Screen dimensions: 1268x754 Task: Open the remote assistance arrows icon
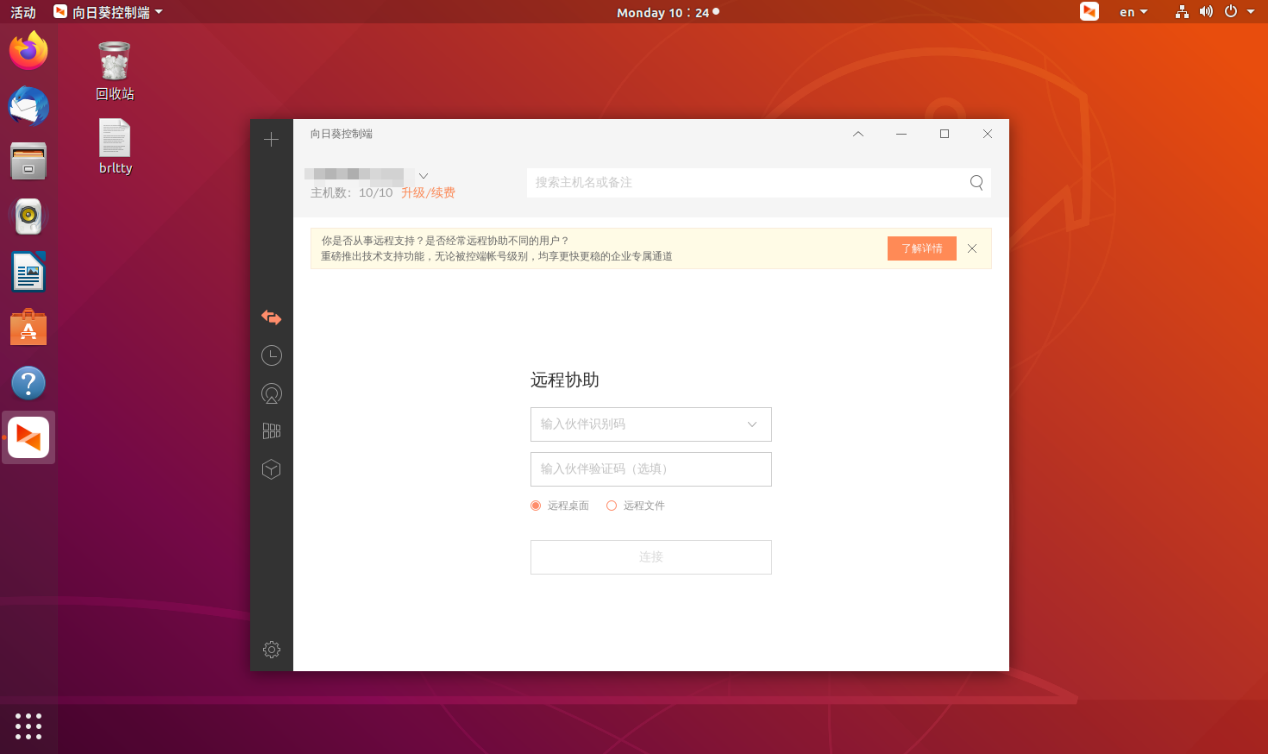click(271, 317)
